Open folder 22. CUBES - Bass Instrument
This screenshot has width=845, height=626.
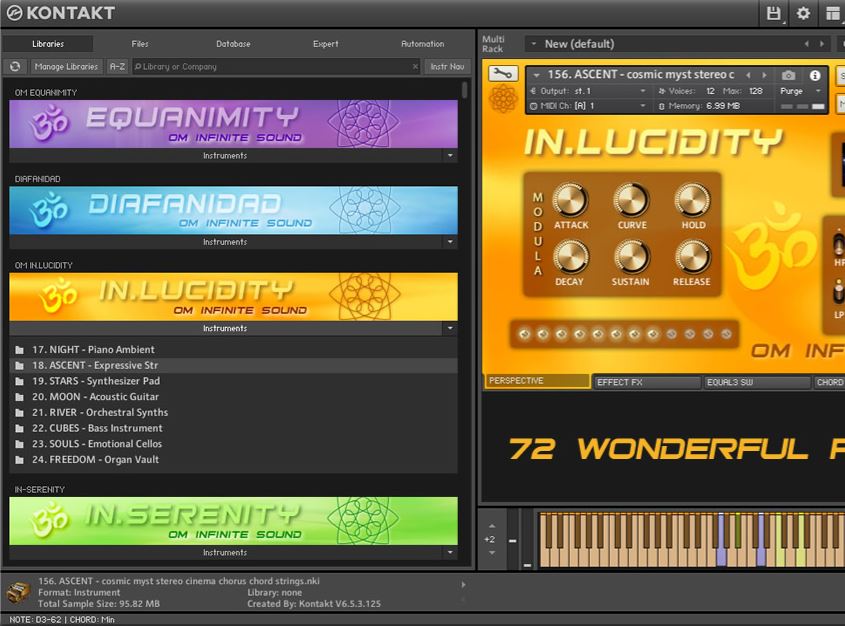233,428
